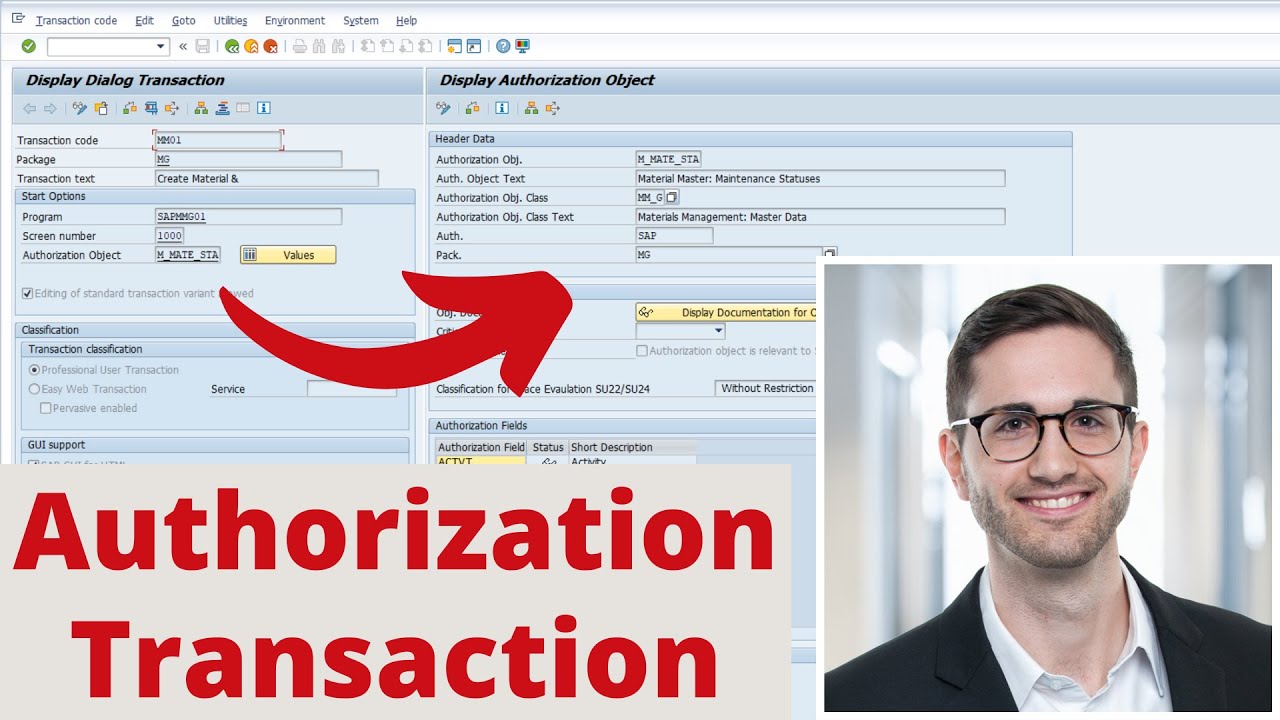The height and width of the screenshot is (720, 1280).
Task: Toggle the Authorization object is relevant checkbox
Action: click(642, 351)
